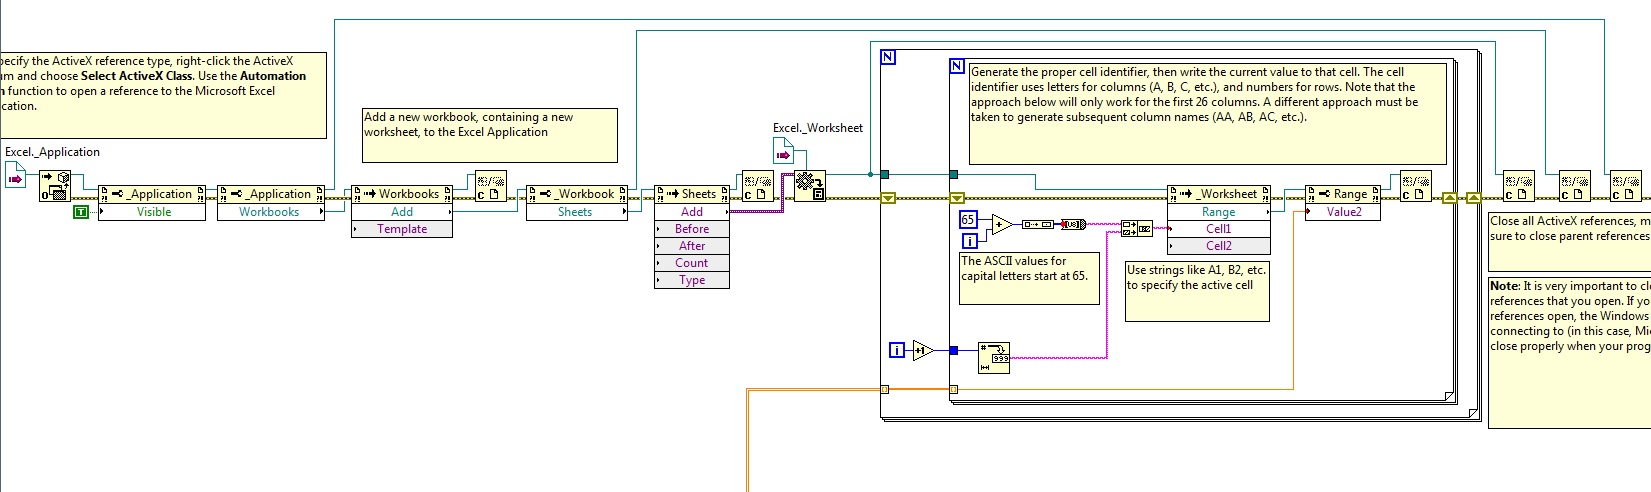Select the Range property node header
The width and height of the screenshot is (1651, 492).
pyautogui.click(x=1342, y=194)
